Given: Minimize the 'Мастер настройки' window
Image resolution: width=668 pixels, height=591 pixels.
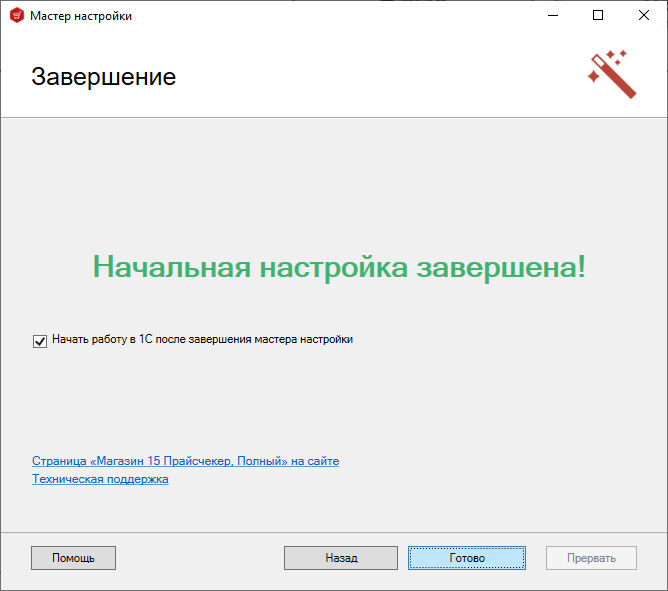Looking at the screenshot, I should click(553, 15).
